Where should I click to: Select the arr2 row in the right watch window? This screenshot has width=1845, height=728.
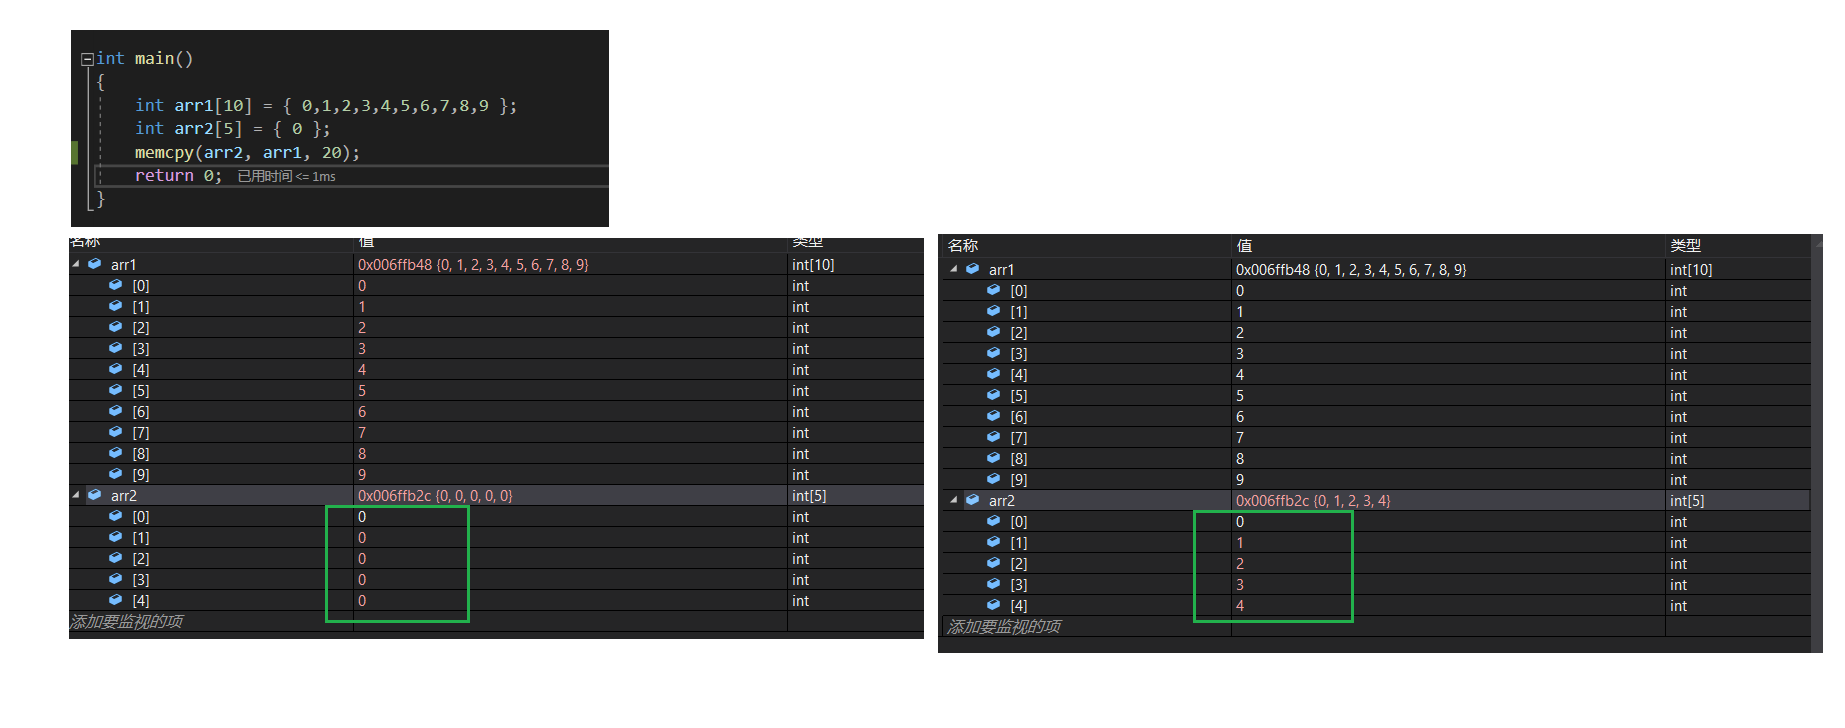[1376, 500]
